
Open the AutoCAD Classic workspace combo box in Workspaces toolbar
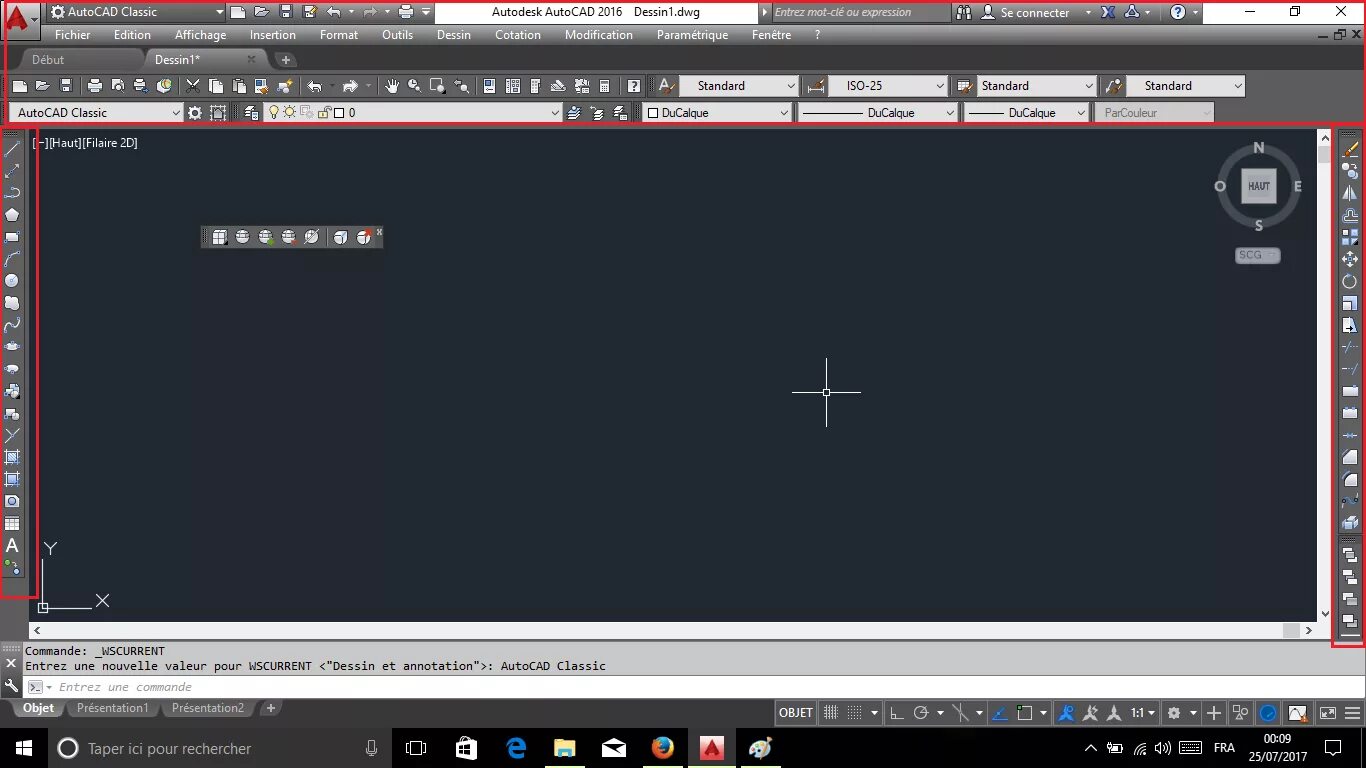(x=96, y=113)
